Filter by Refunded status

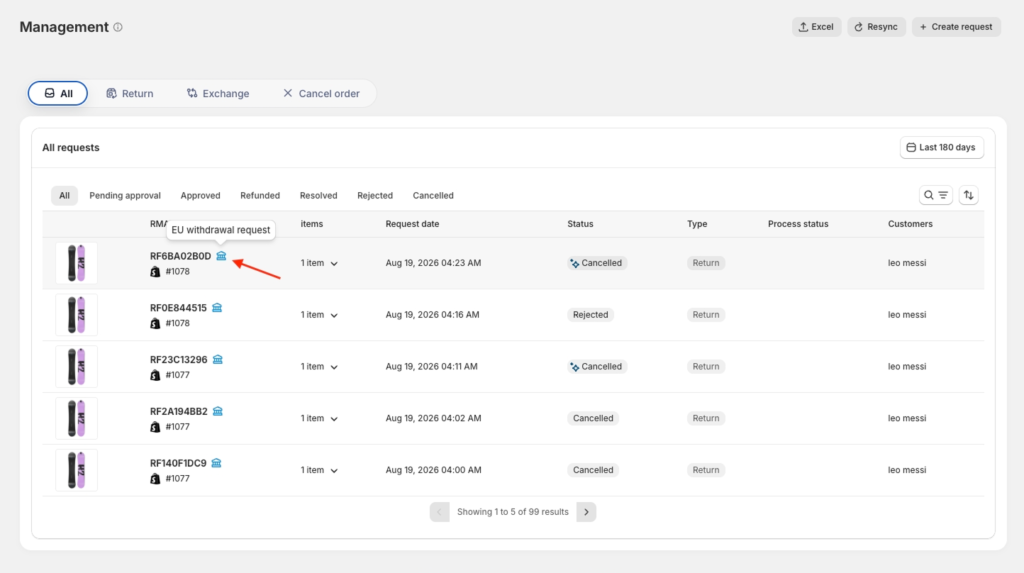(x=260, y=195)
